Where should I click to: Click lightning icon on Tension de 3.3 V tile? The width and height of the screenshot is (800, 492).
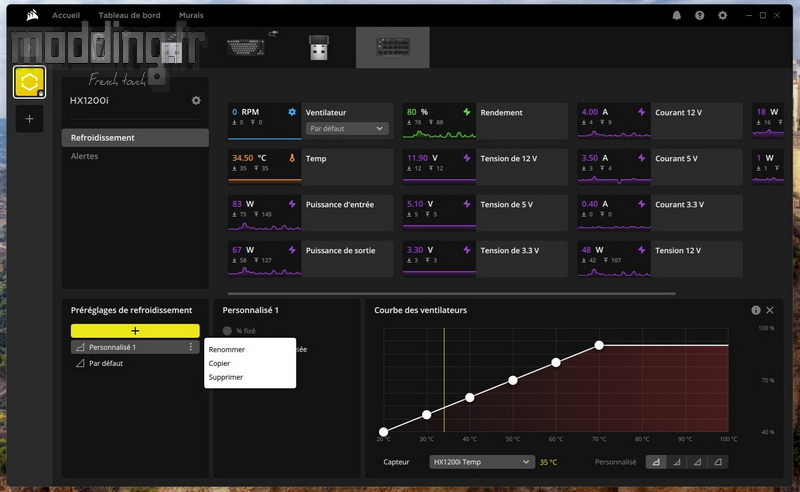pyautogui.click(x=466, y=250)
